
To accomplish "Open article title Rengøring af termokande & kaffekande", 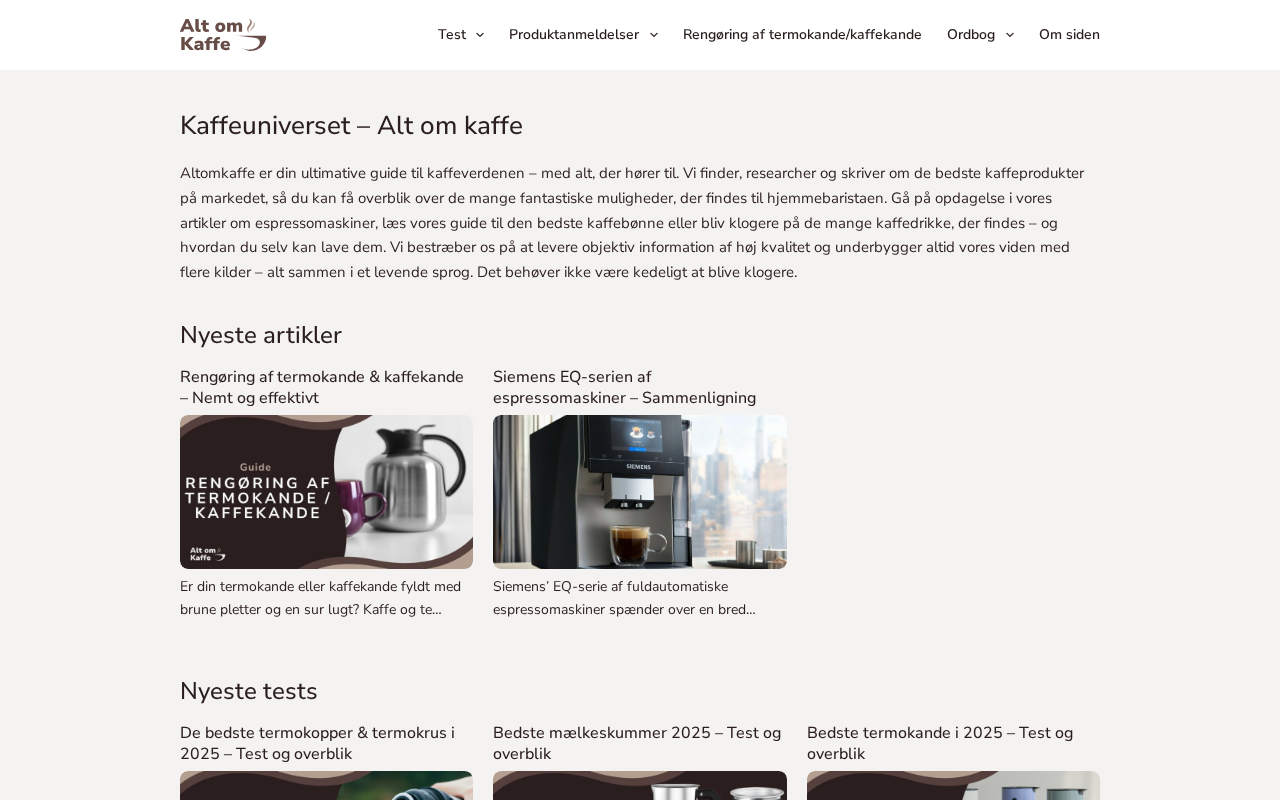I will (x=322, y=388).
